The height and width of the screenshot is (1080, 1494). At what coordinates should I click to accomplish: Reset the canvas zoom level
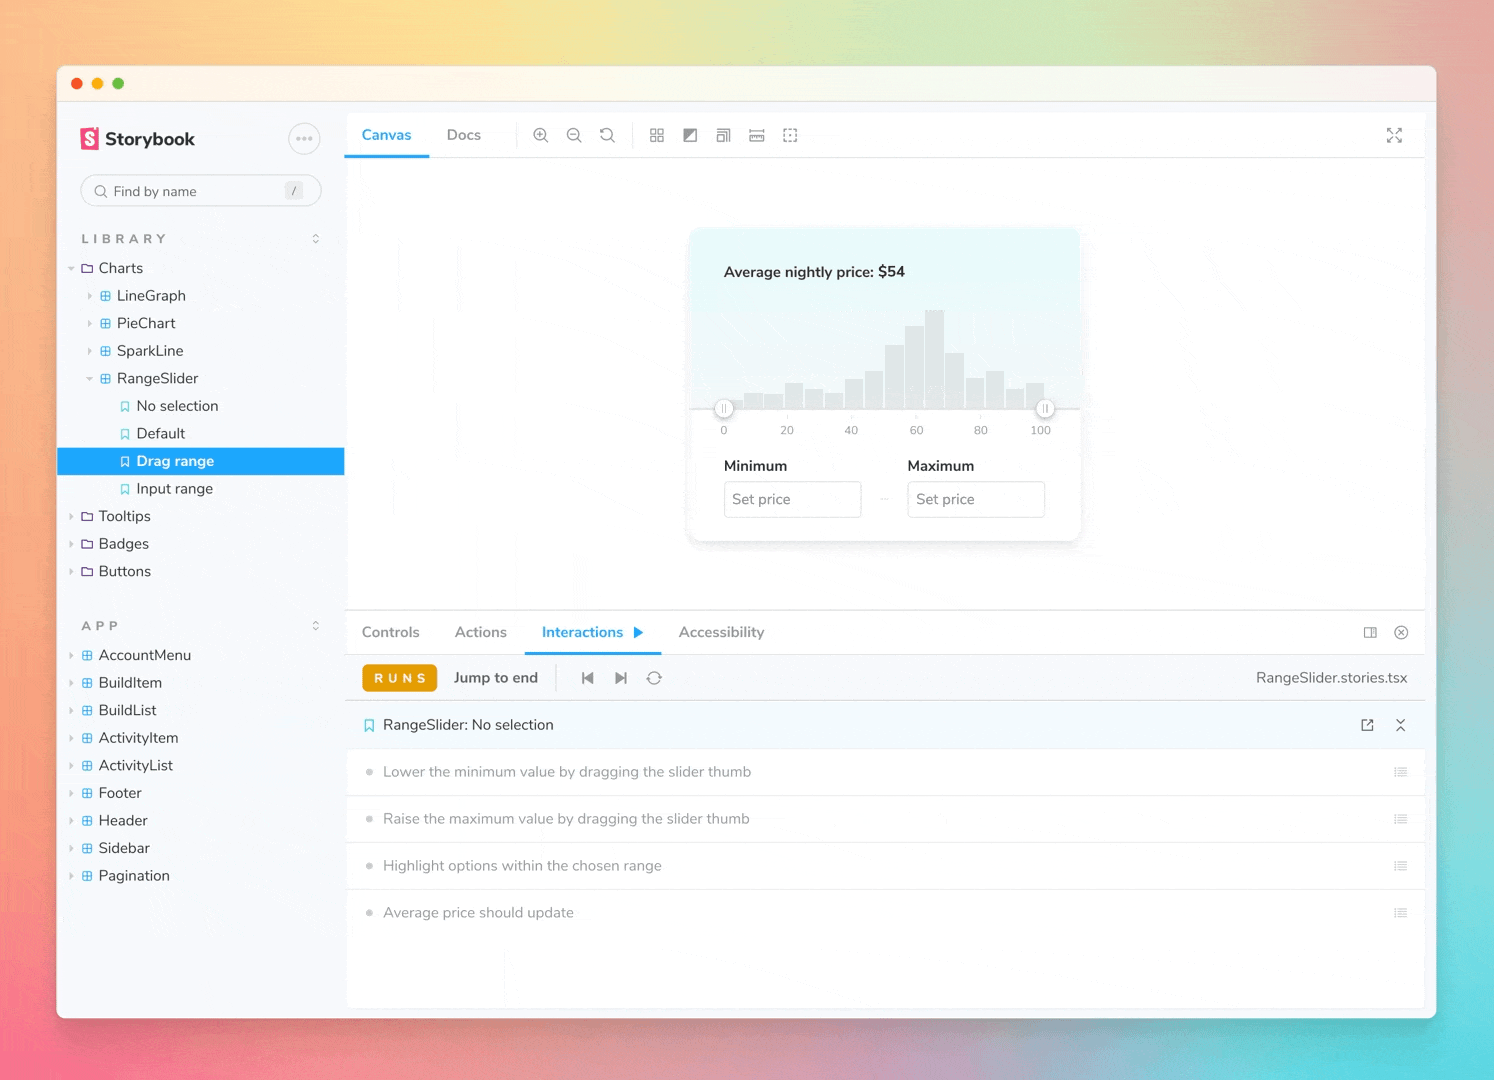(607, 135)
